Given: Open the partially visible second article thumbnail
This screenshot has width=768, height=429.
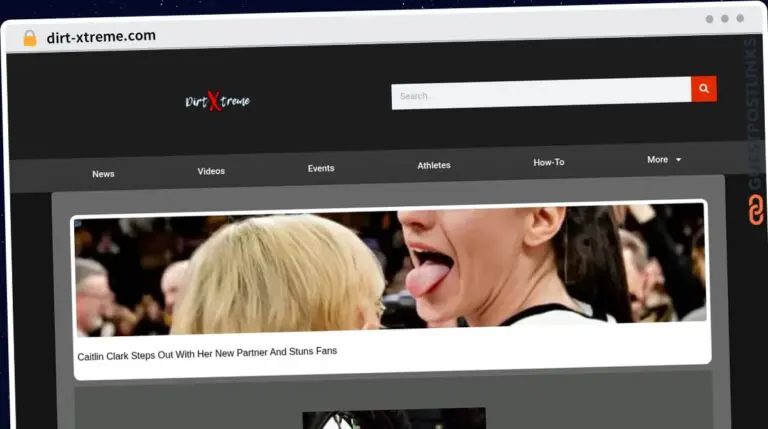Looking at the screenshot, I should click(x=394, y=418).
